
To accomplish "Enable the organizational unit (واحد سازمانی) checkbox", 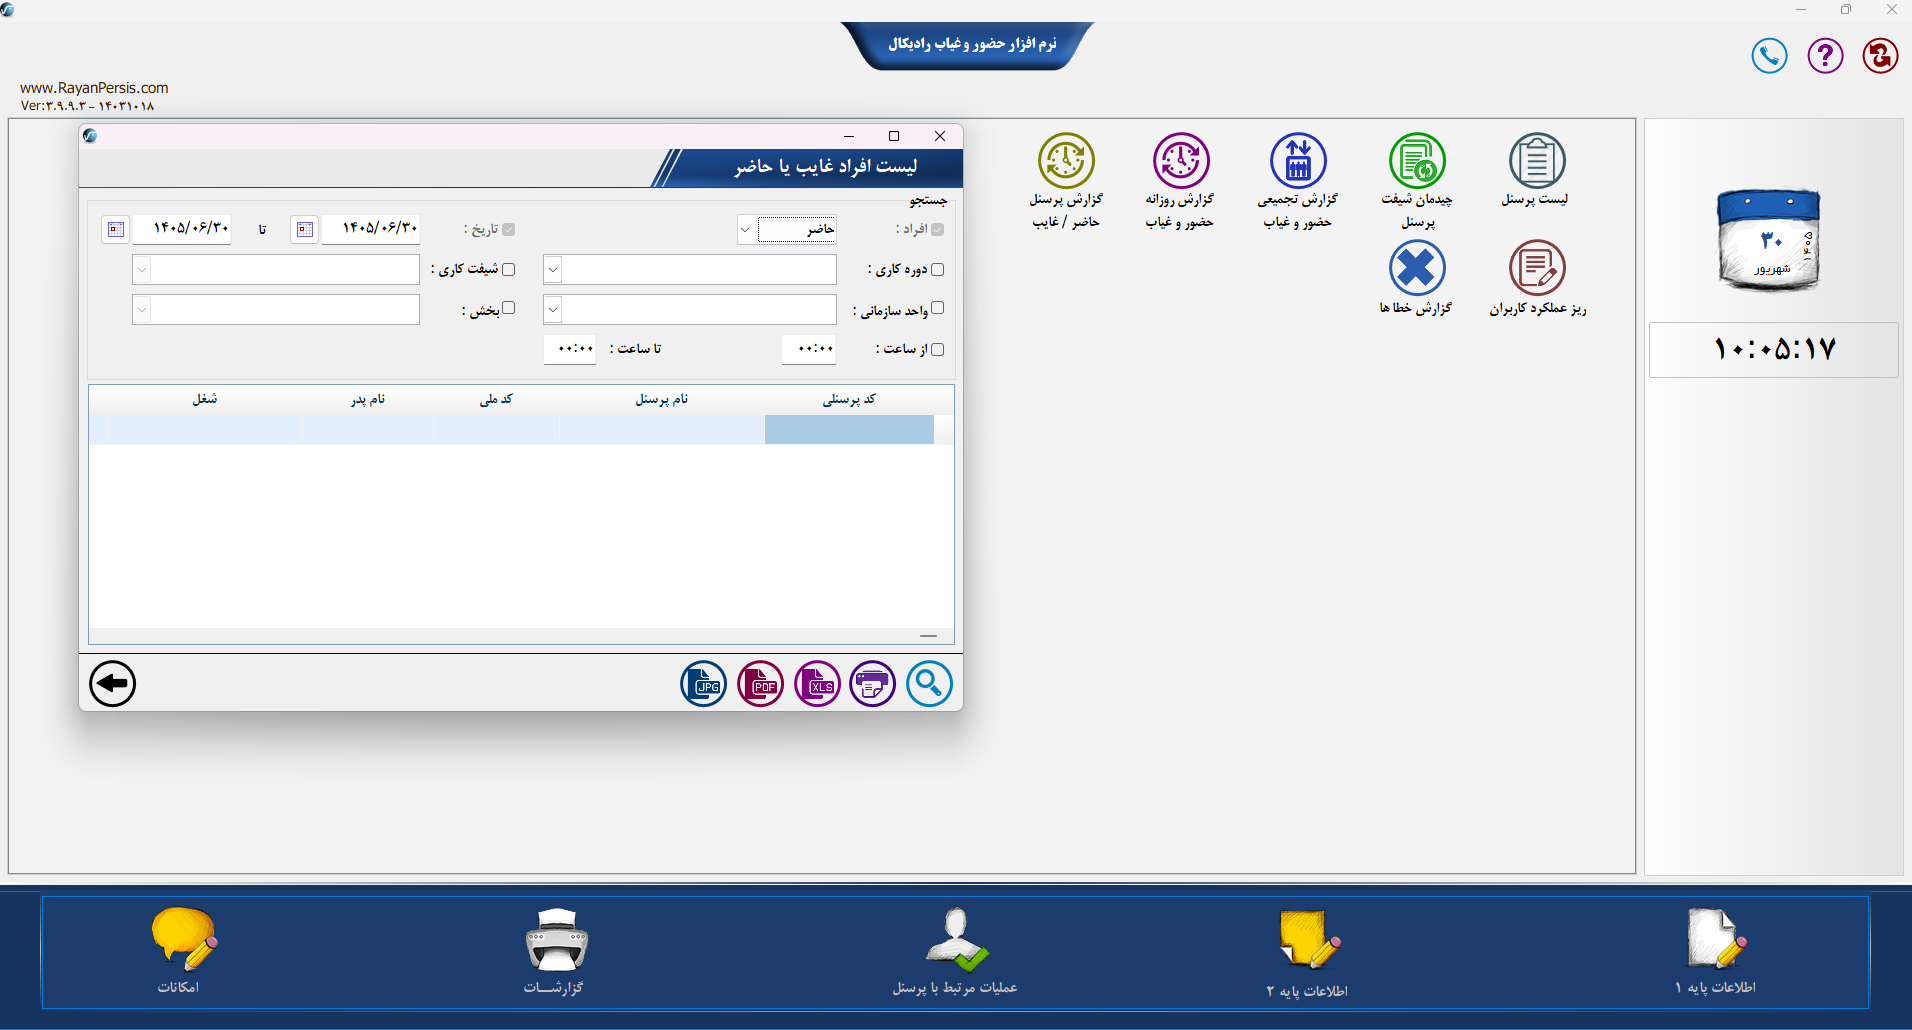I will (x=937, y=308).
